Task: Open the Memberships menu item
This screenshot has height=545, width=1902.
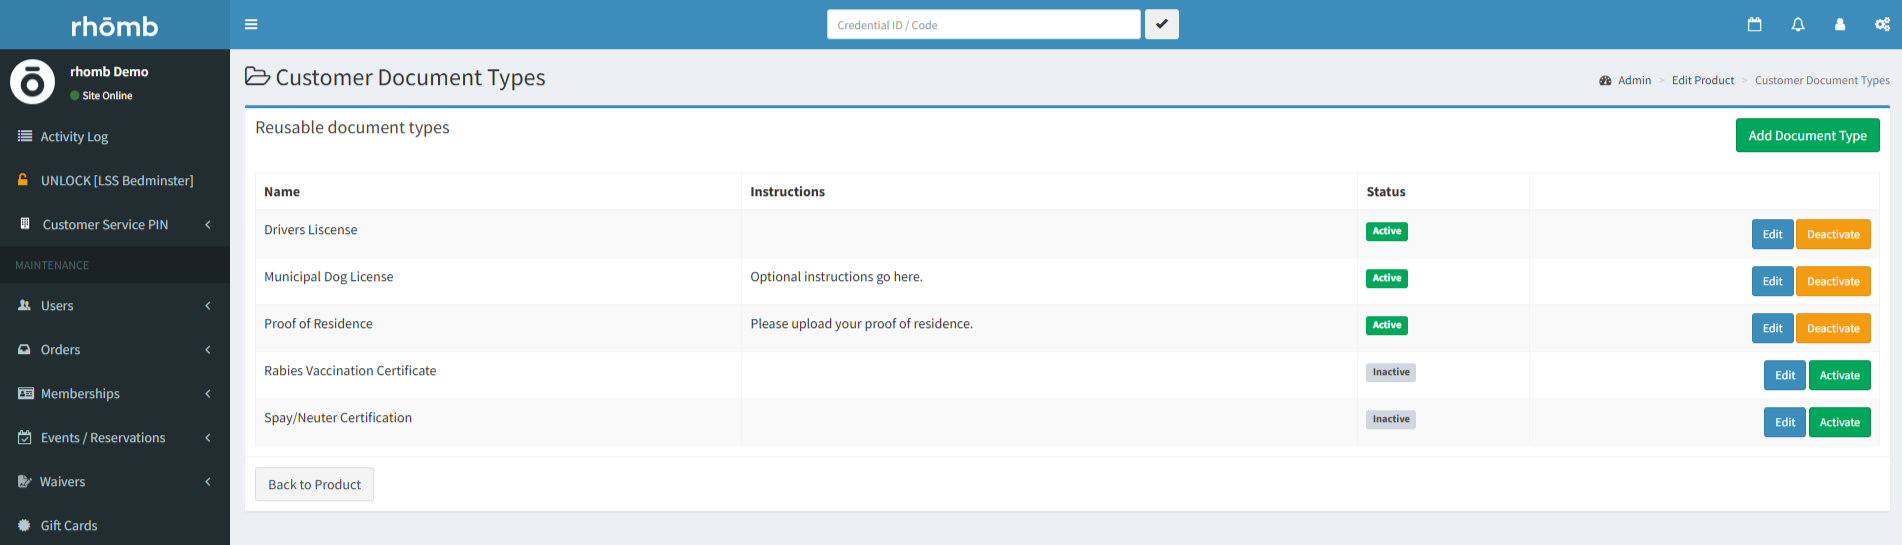Action: point(115,393)
